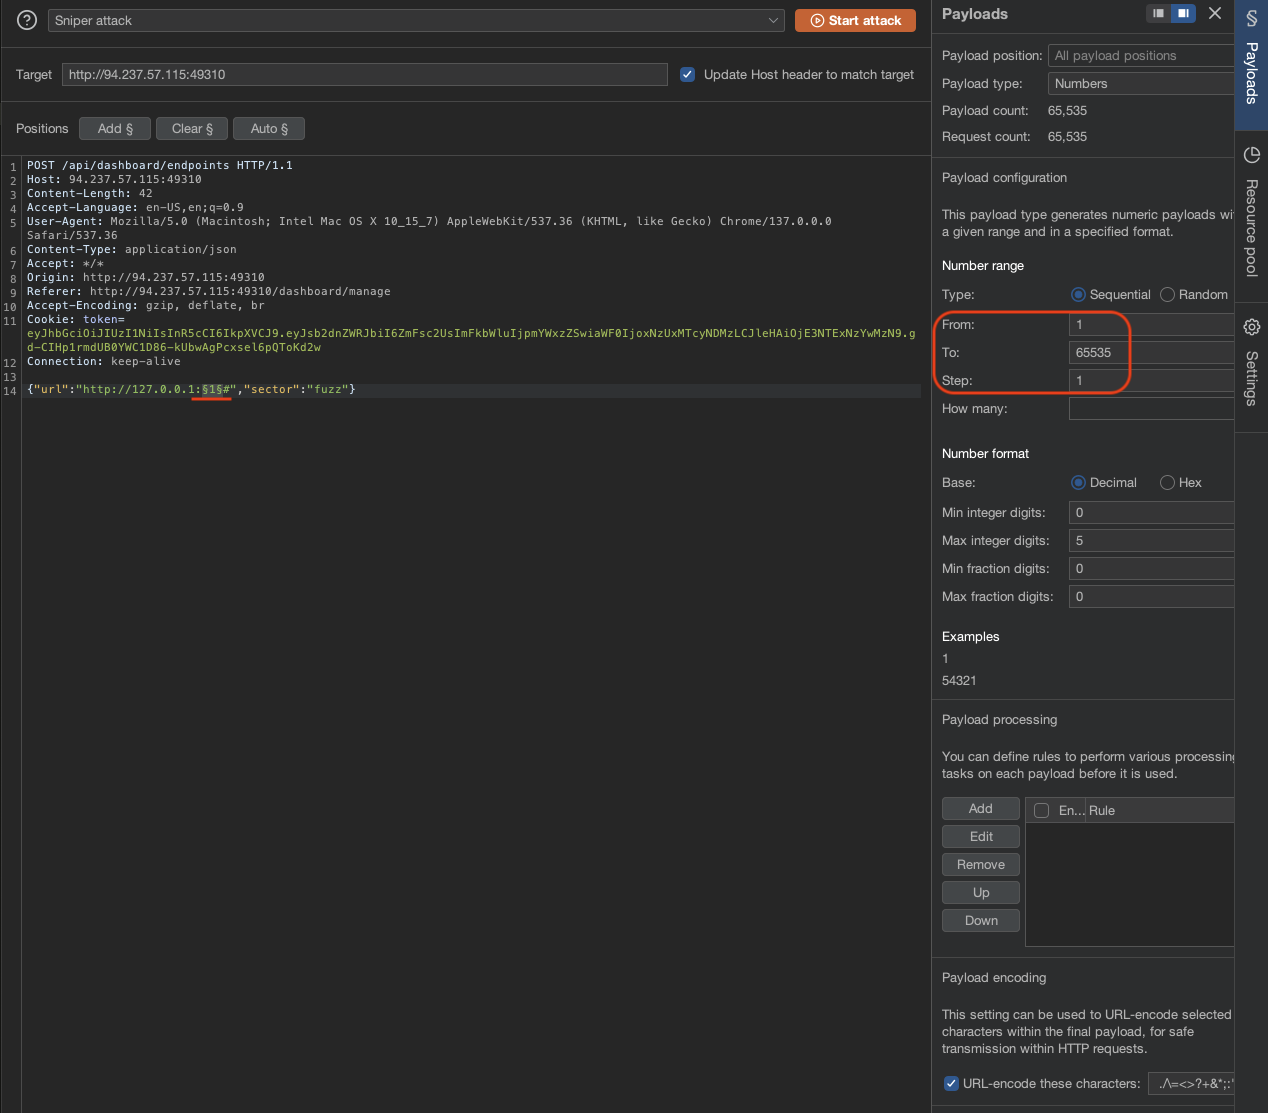This screenshot has width=1268, height=1113.
Task: Click the Auto § button
Action: pos(269,129)
